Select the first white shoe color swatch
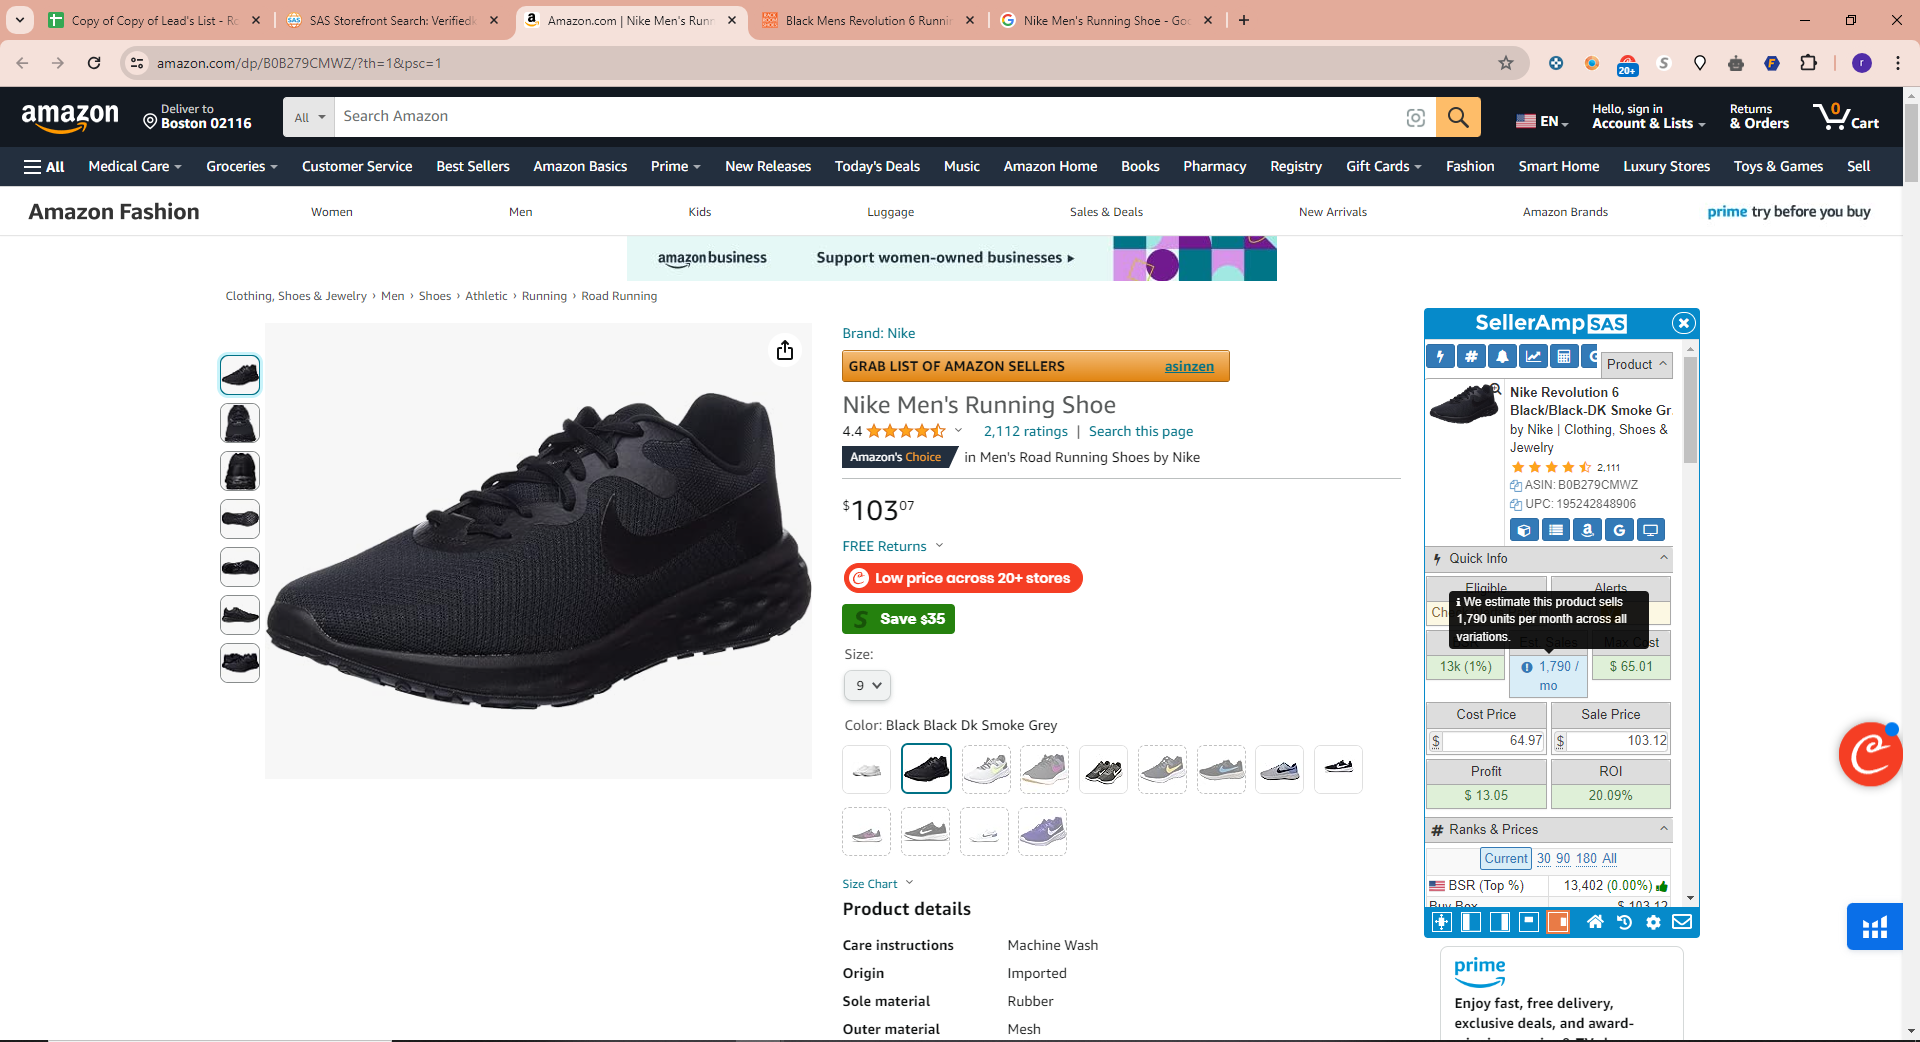 click(x=867, y=769)
